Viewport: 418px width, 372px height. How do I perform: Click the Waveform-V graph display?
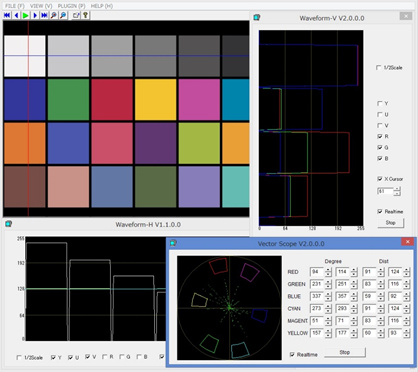click(x=311, y=128)
